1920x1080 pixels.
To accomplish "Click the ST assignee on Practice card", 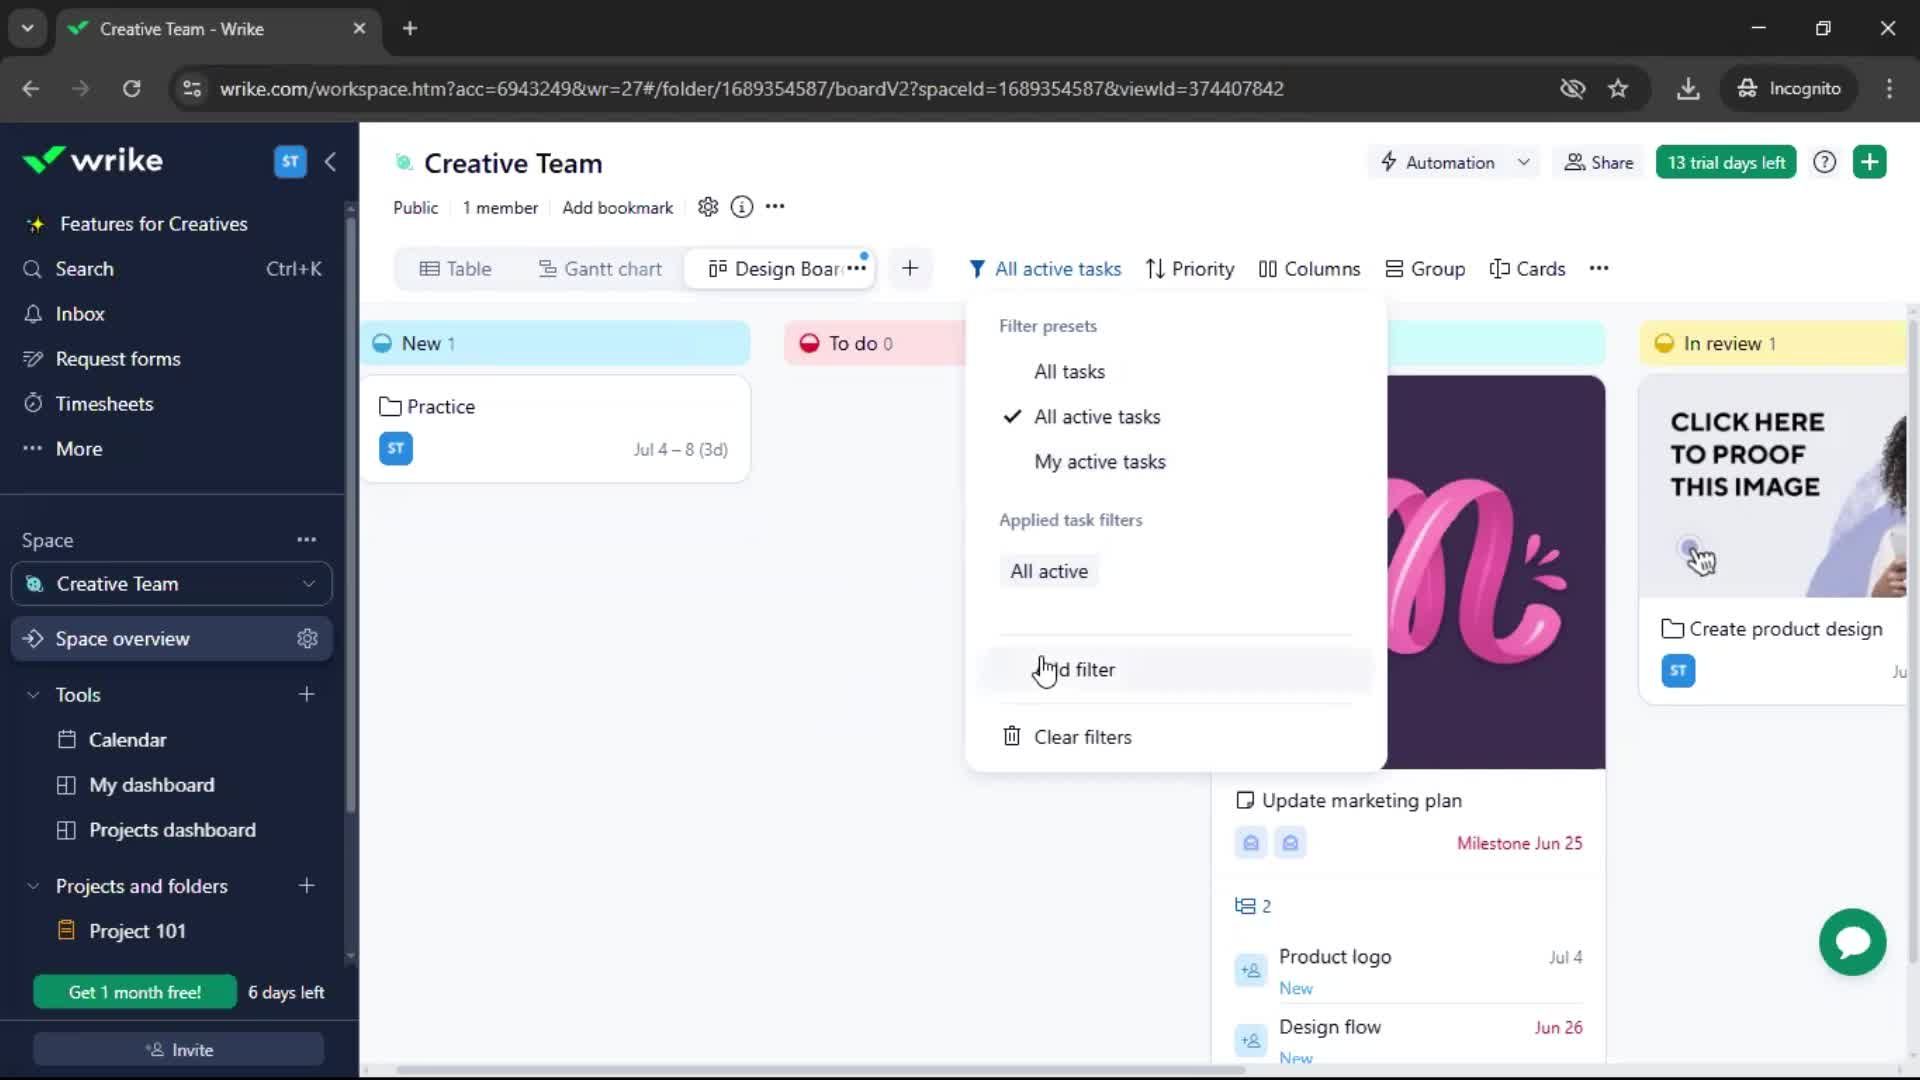I will (x=396, y=448).
